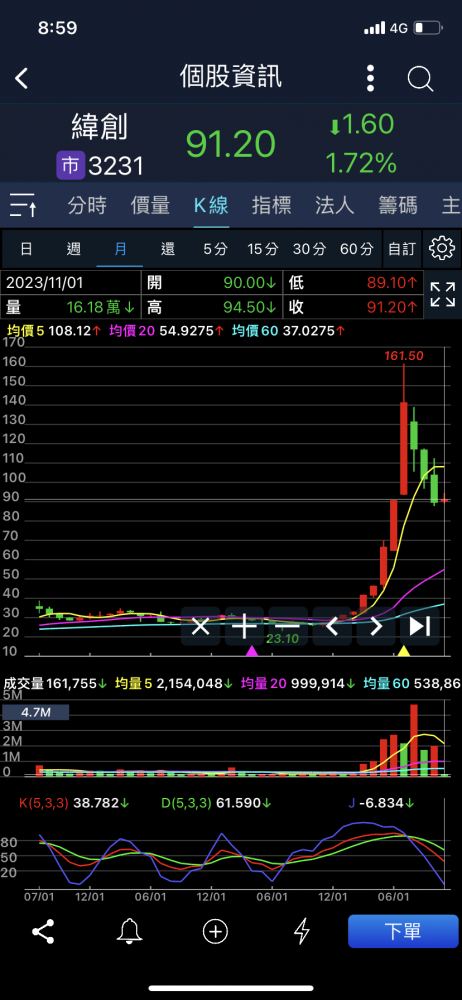Switch to 分時 tab
Viewport: 462px width, 1000px height.
tap(87, 205)
